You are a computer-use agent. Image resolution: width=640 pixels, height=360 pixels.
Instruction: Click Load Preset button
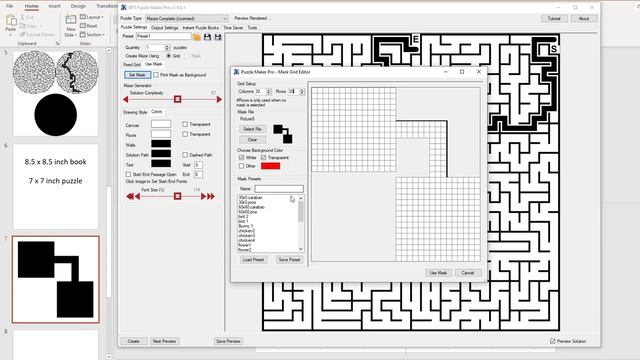point(253,260)
